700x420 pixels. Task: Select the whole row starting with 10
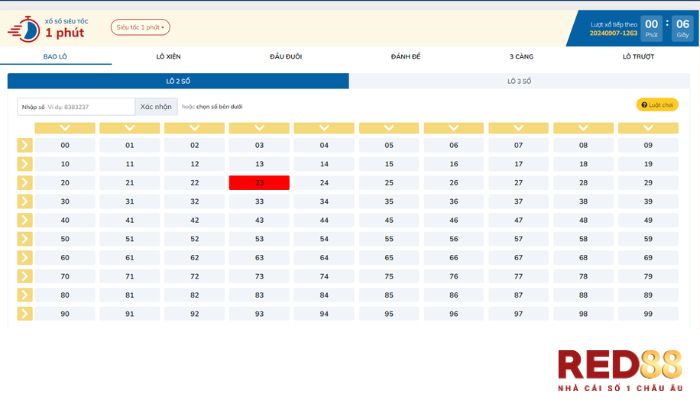[x=25, y=164]
